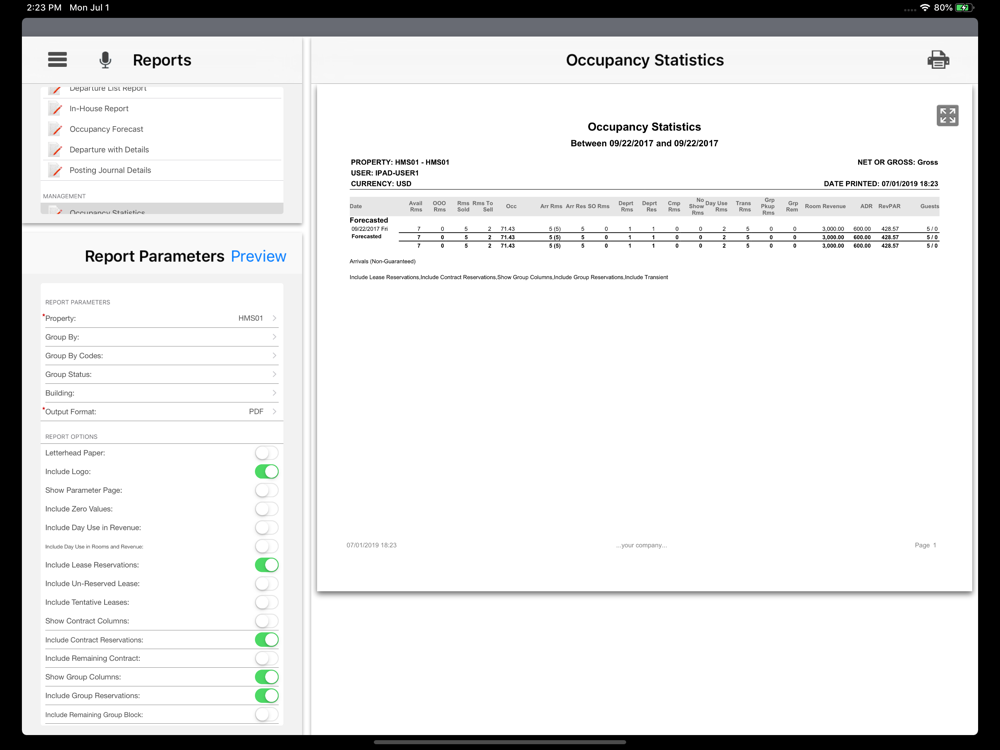Image resolution: width=1000 pixels, height=750 pixels.
Task: Click the Preview link
Action: [258, 256]
